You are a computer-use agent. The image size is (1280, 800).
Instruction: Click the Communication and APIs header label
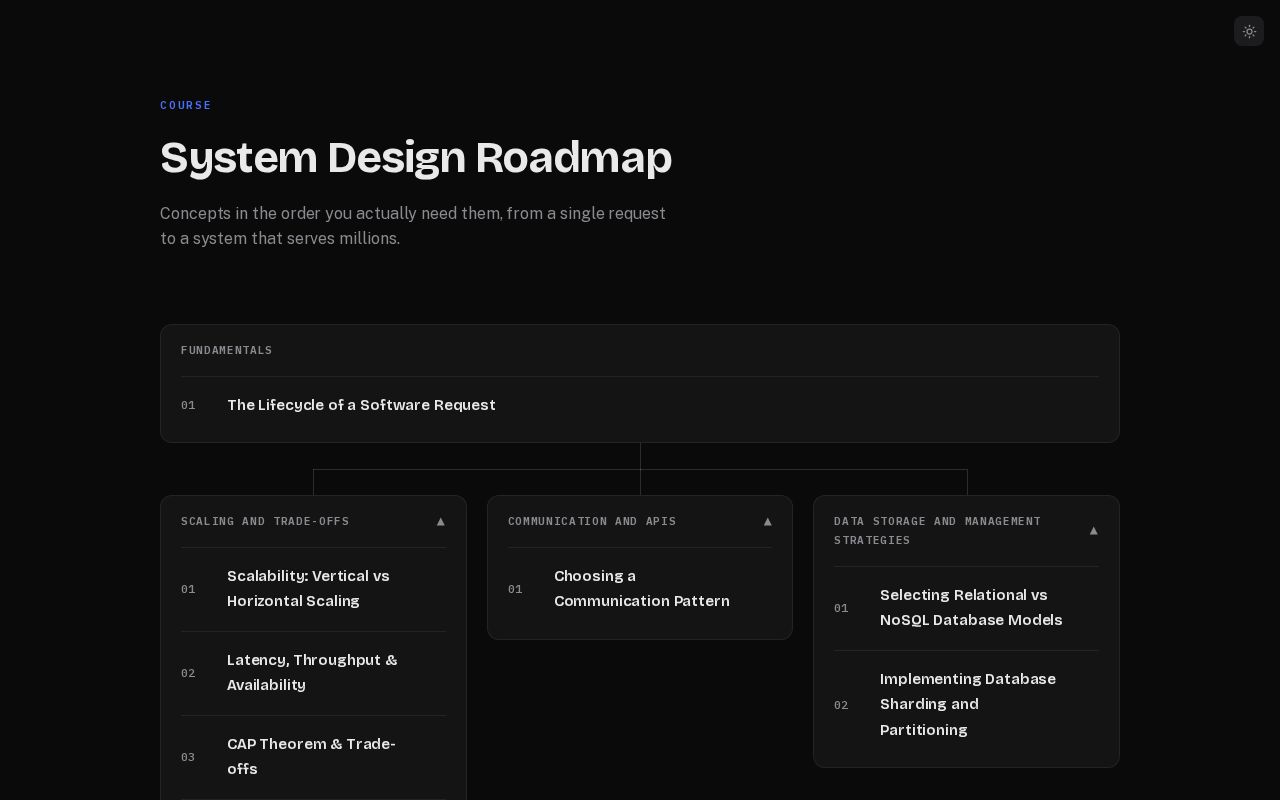pyautogui.click(x=592, y=521)
